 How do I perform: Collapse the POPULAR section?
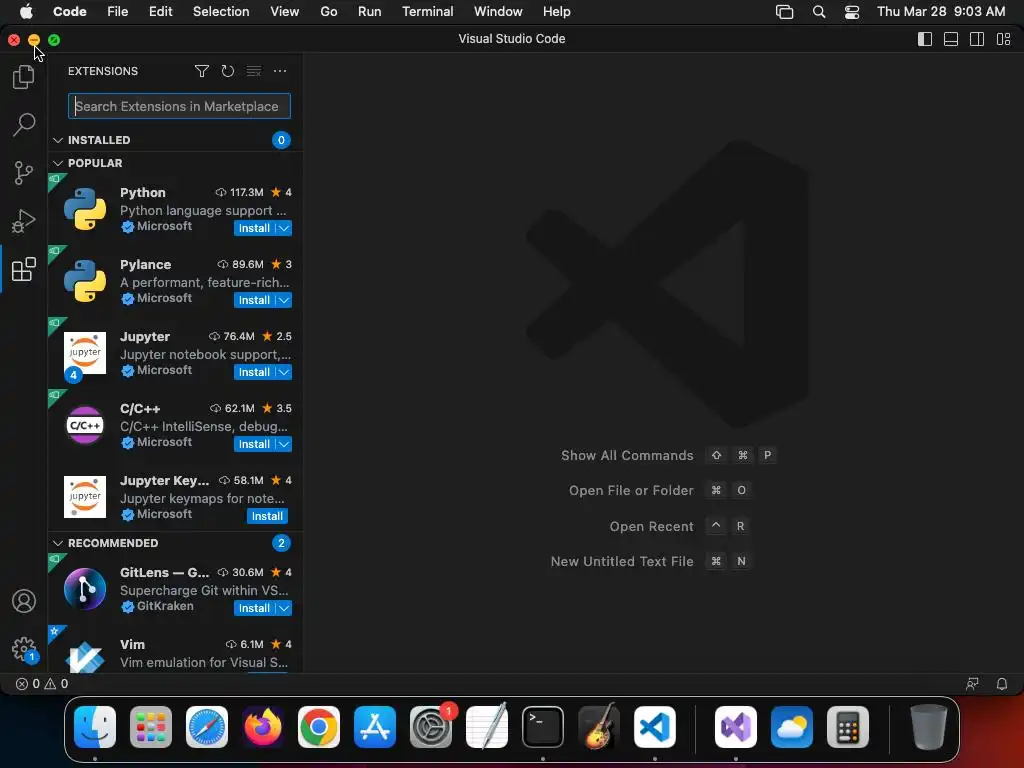pyautogui.click(x=58, y=163)
